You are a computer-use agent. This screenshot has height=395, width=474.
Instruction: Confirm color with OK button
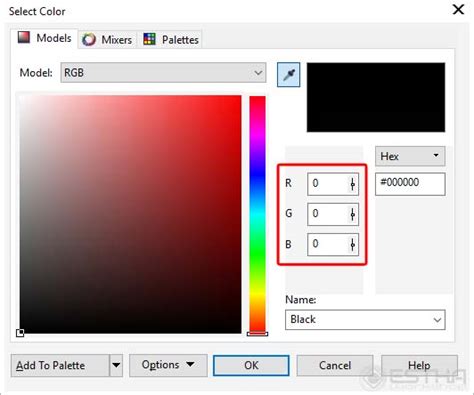click(x=251, y=365)
